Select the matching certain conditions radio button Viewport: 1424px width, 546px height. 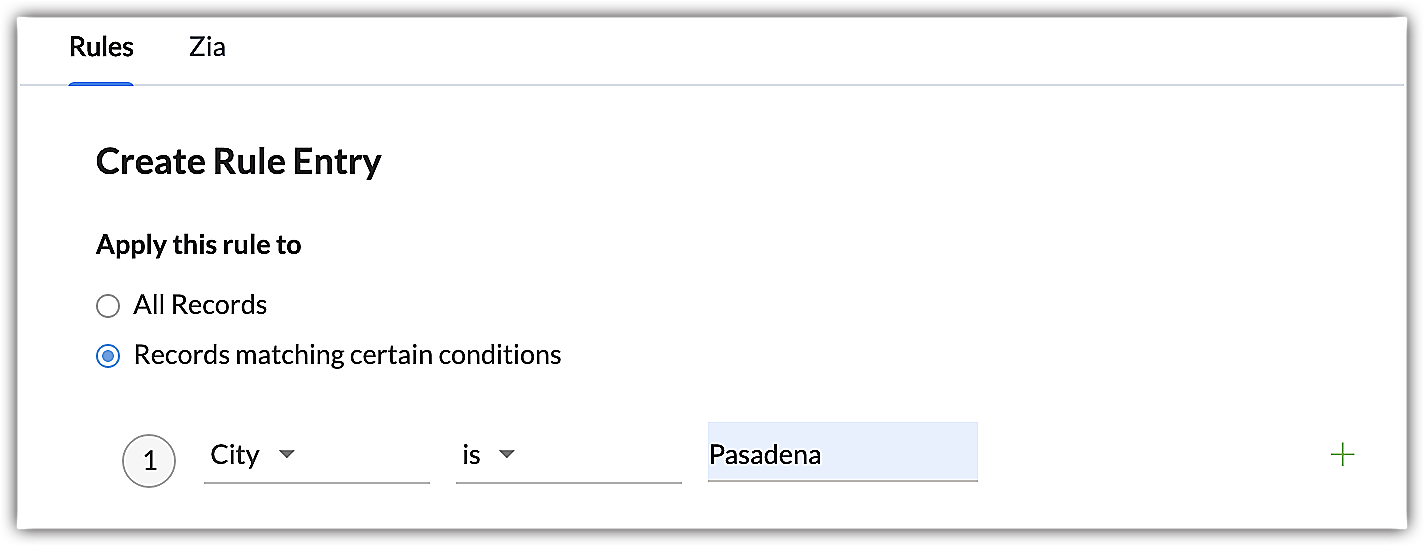[x=108, y=355]
